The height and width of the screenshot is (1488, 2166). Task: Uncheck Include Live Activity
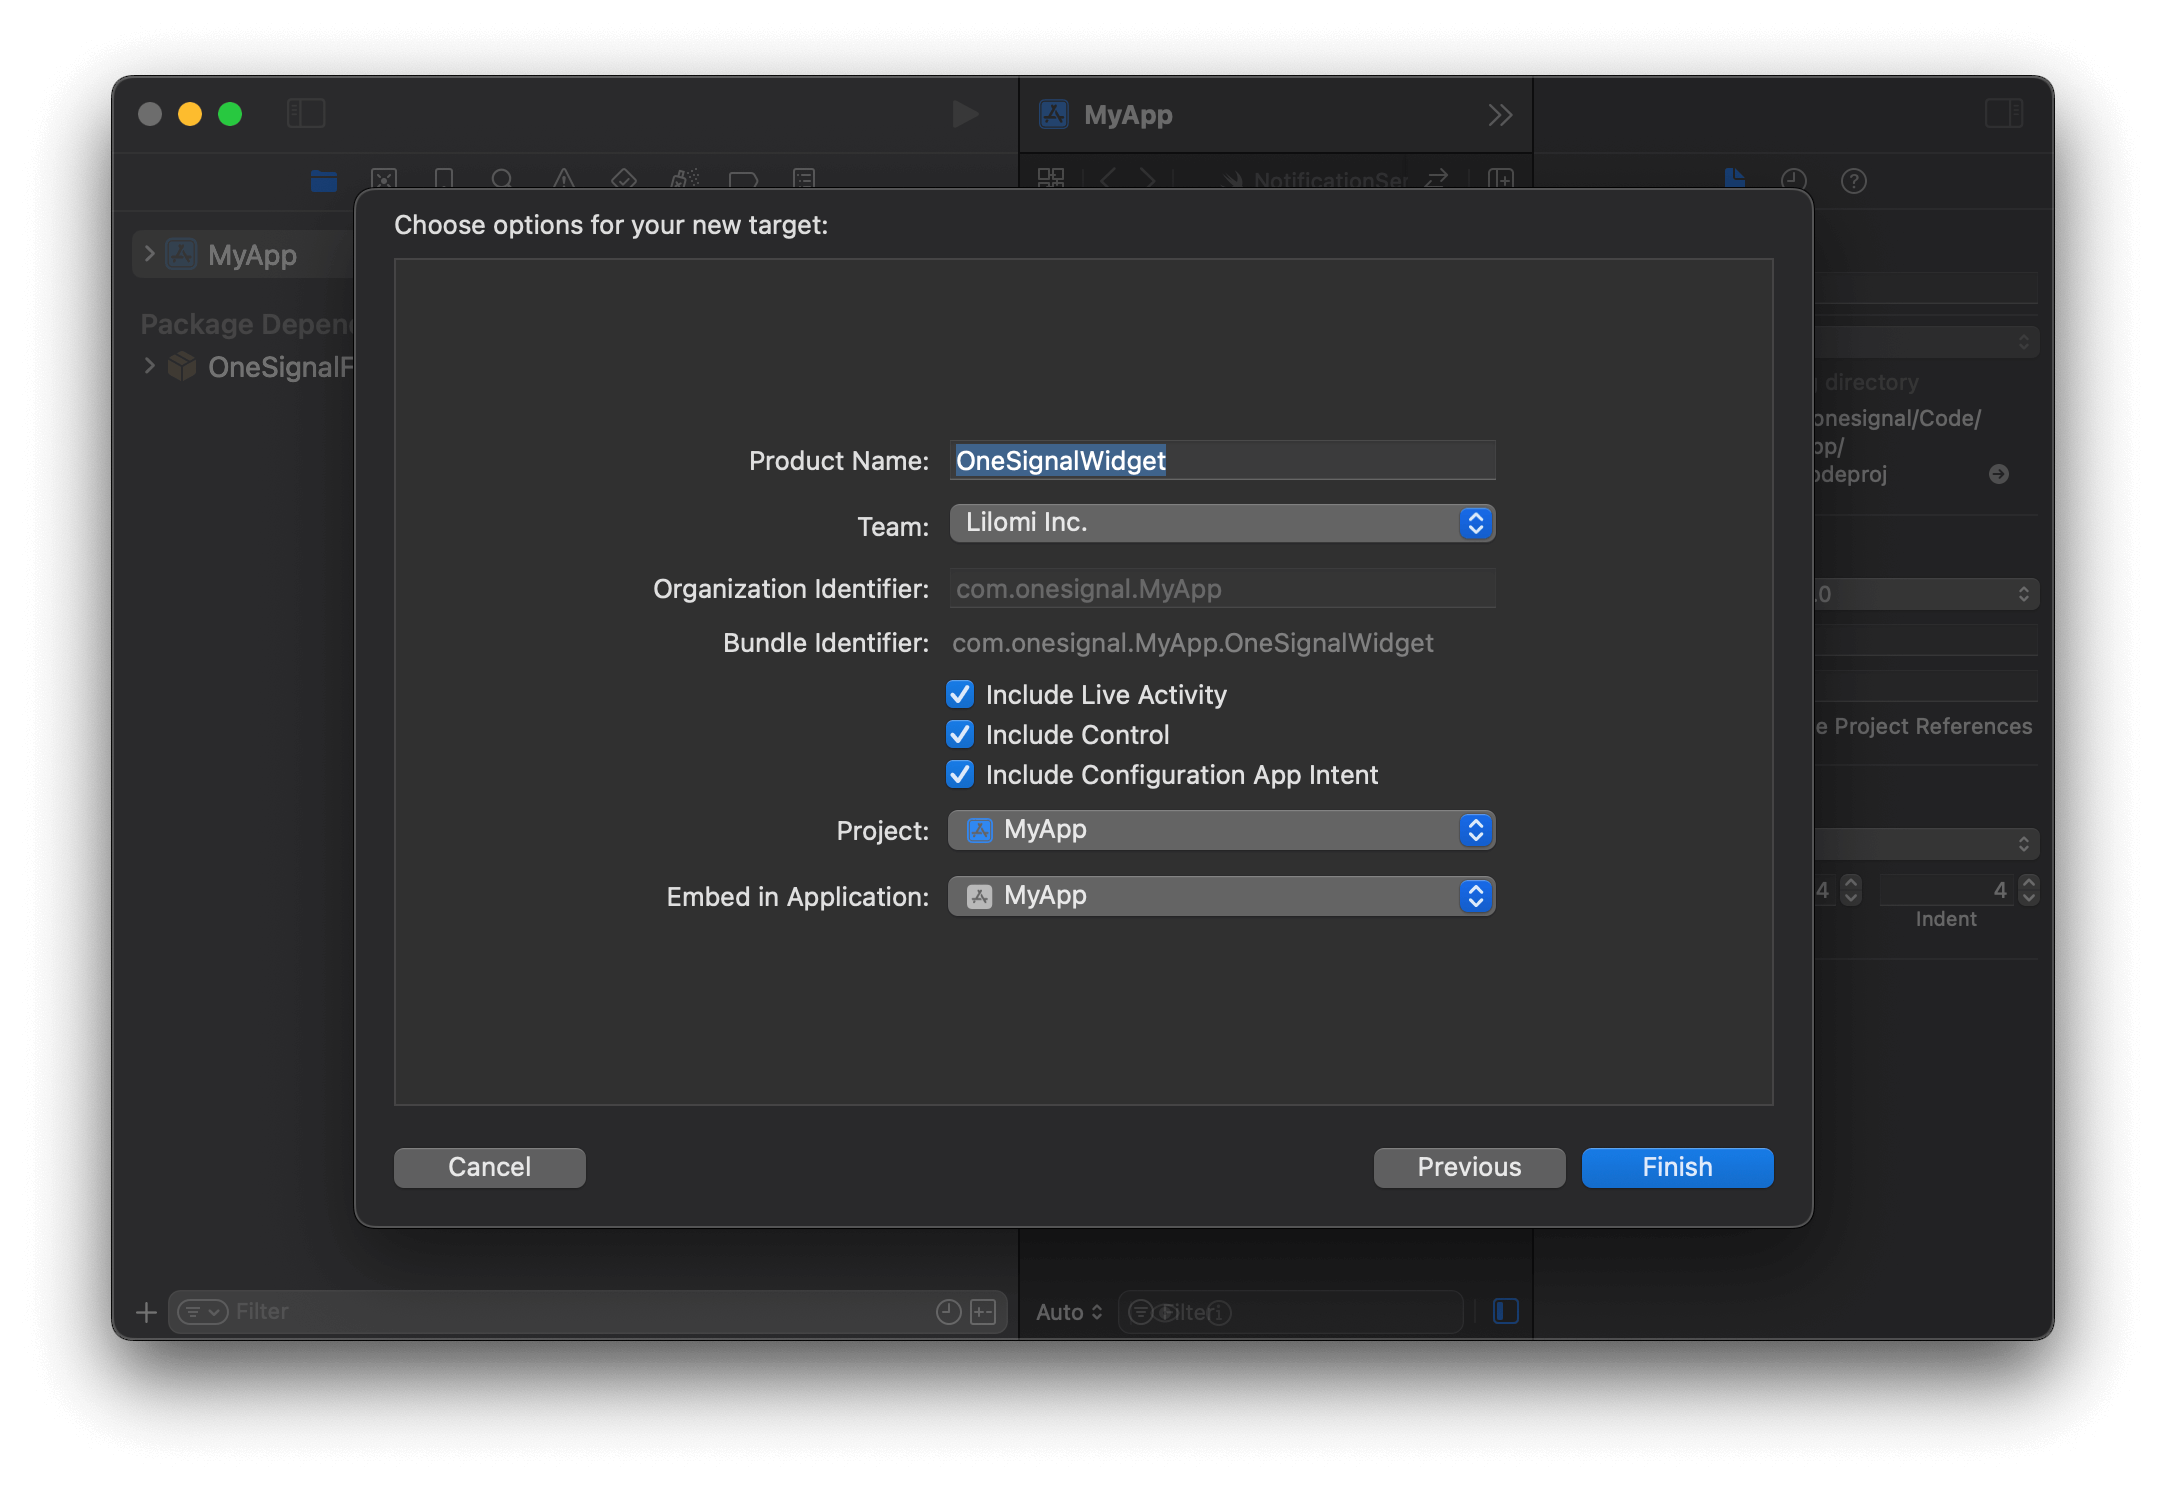click(960, 694)
